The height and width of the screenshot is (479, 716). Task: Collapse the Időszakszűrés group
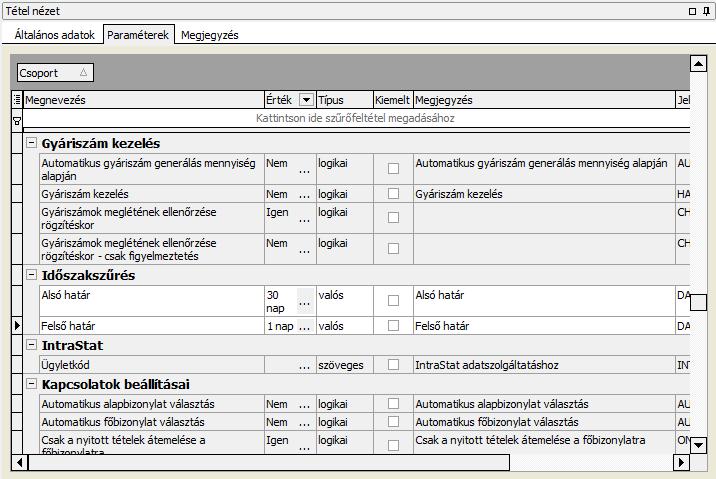[x=31, y=275]
